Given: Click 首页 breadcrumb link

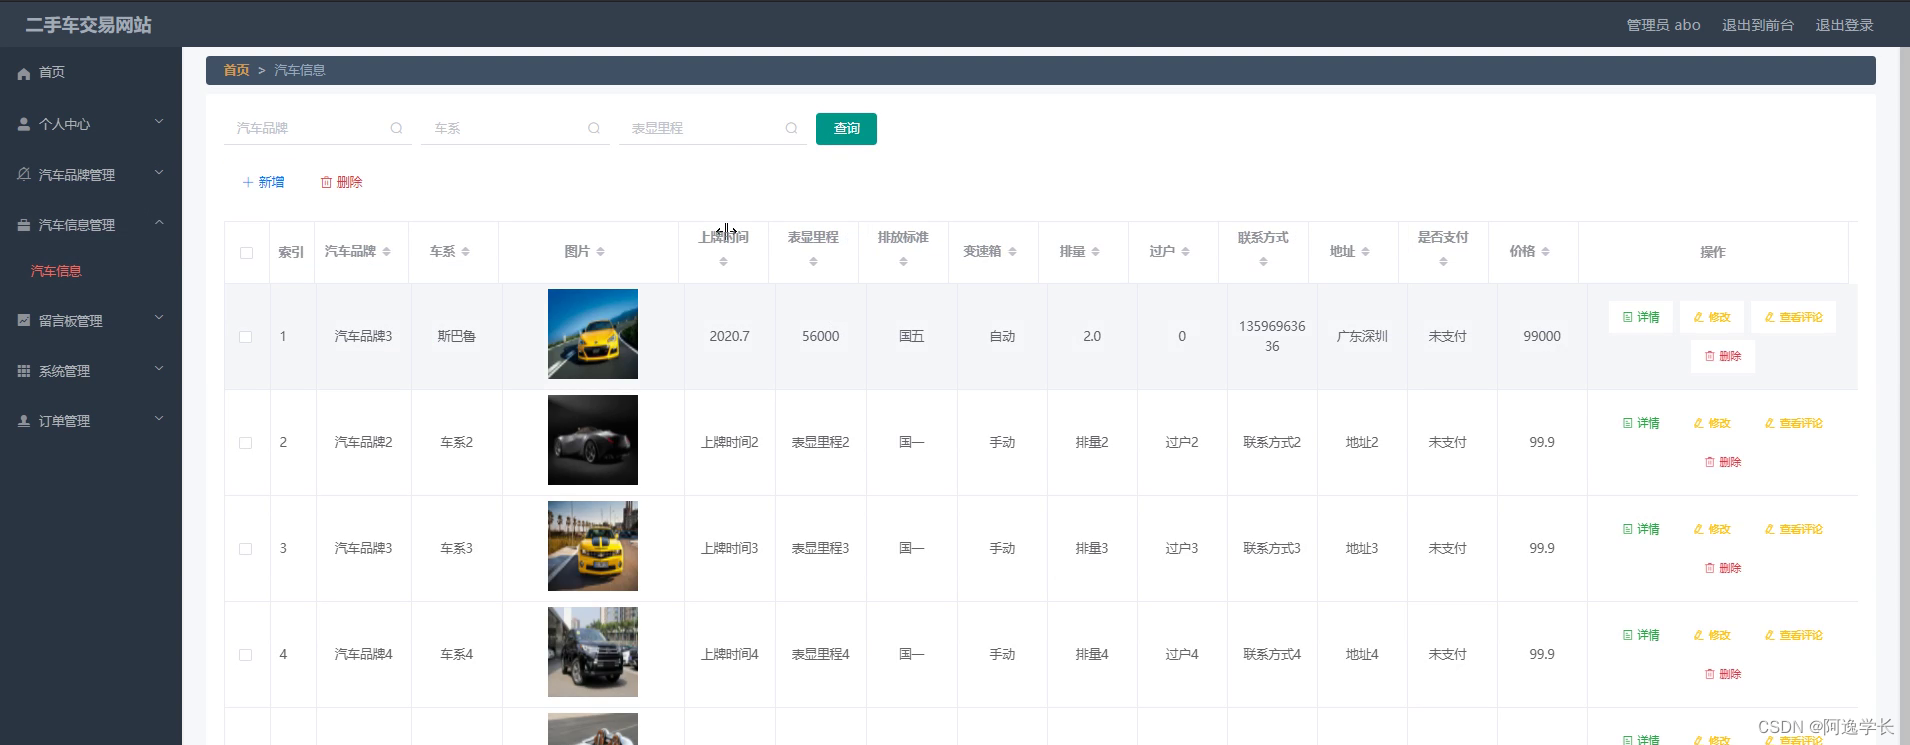Looking at the screenshot, I should coord(236,70).
